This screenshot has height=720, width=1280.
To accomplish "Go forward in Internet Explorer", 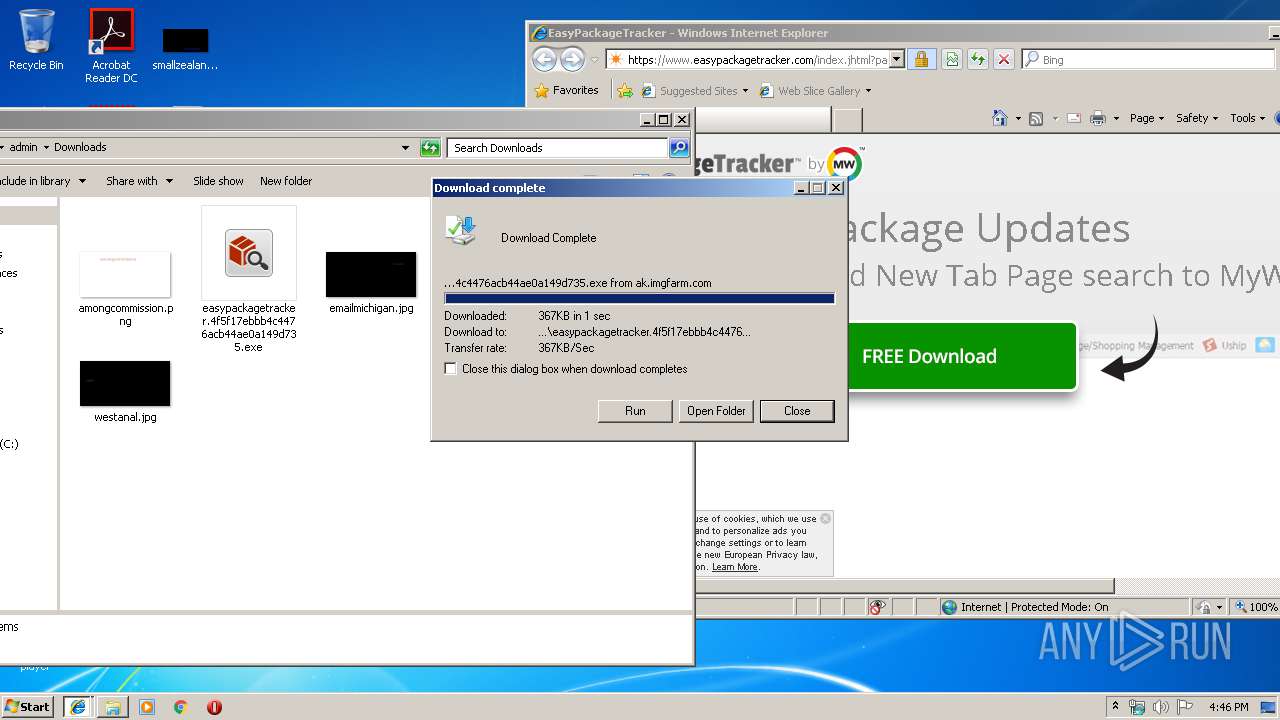I will click(572, 60).
